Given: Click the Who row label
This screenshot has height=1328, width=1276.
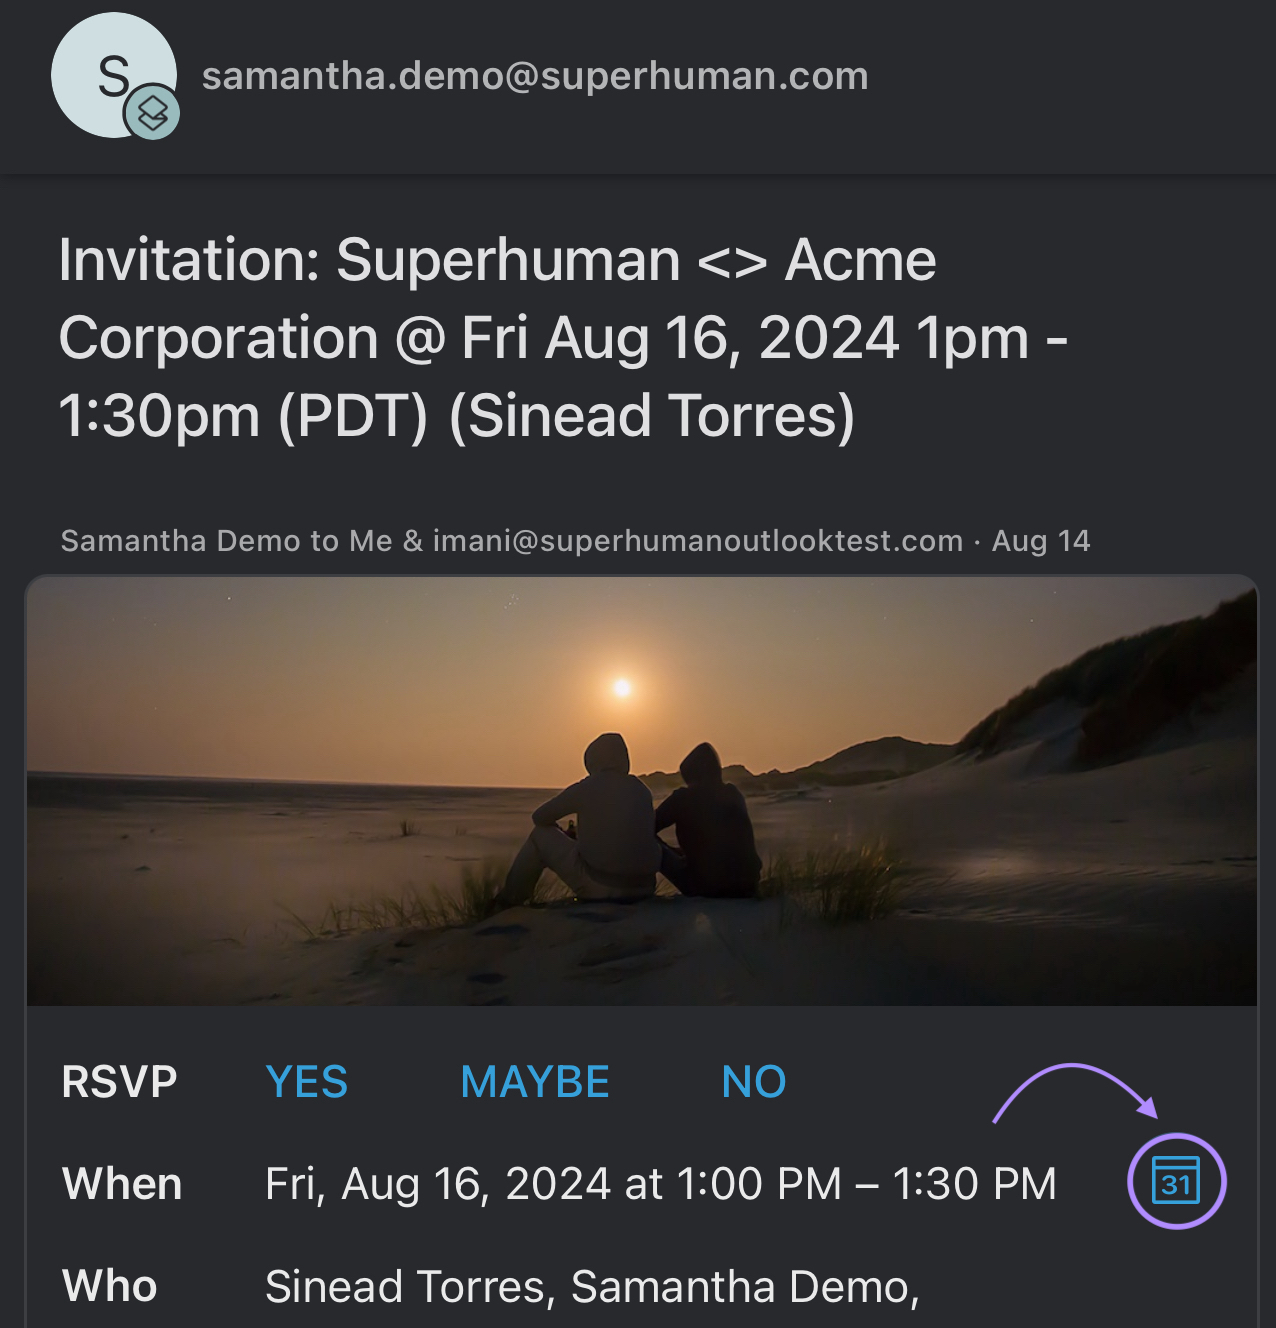Looking at the screenshot, I should [x=110, y=1287].
